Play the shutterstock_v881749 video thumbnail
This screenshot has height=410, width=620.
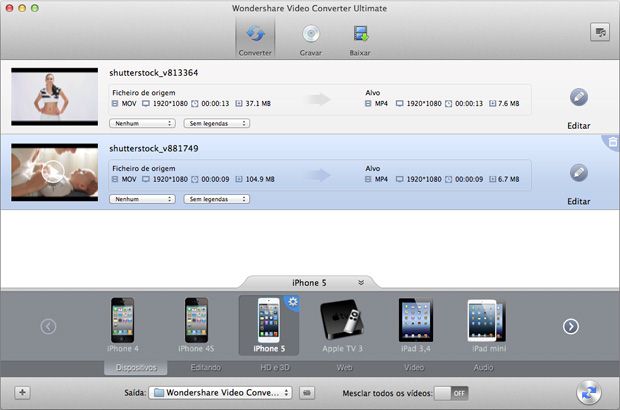pos(54,172)
